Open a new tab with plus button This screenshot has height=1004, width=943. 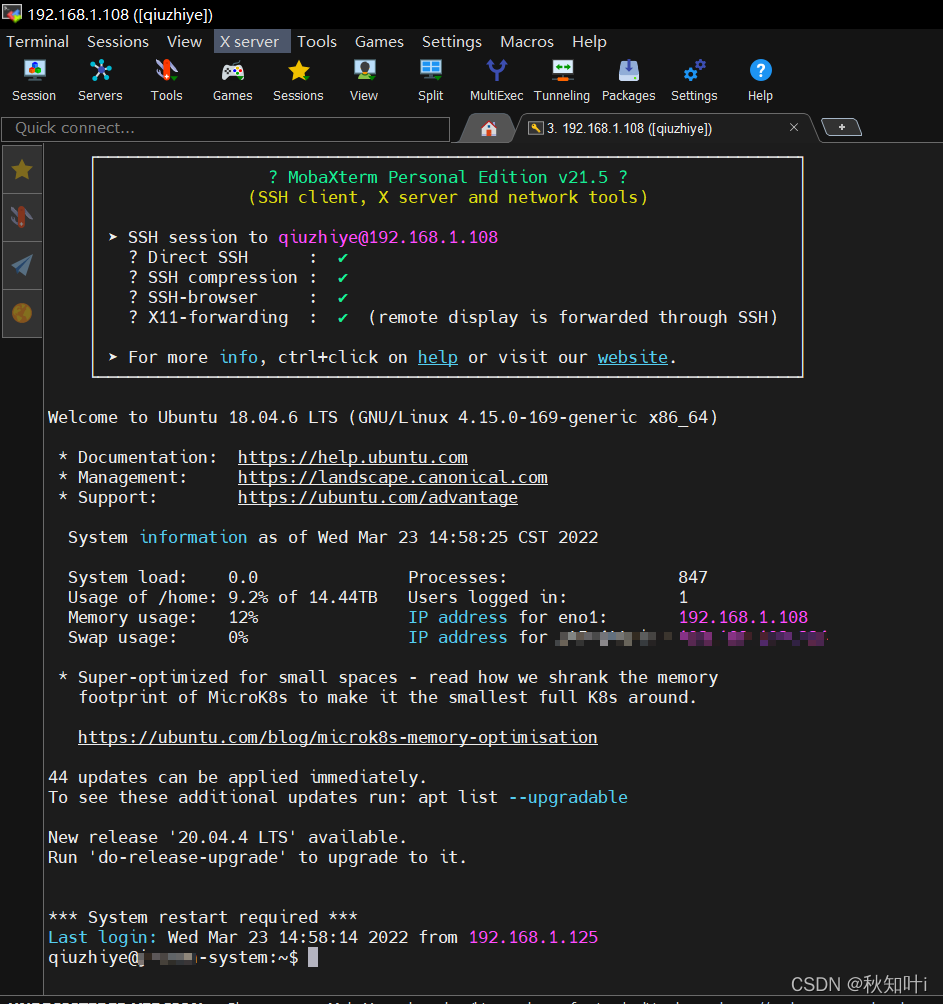[x=841, y=127]
